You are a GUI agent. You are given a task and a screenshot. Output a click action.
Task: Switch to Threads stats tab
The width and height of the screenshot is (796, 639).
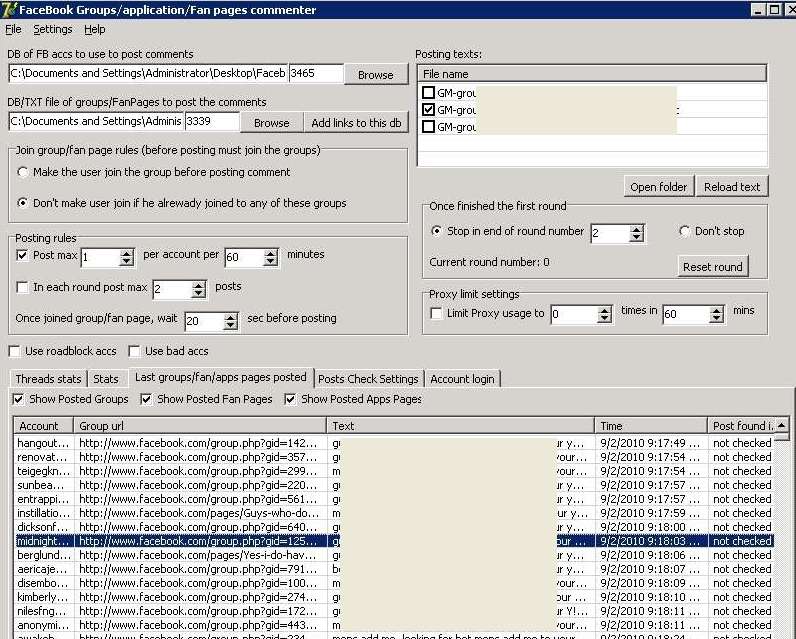point(48,379)
